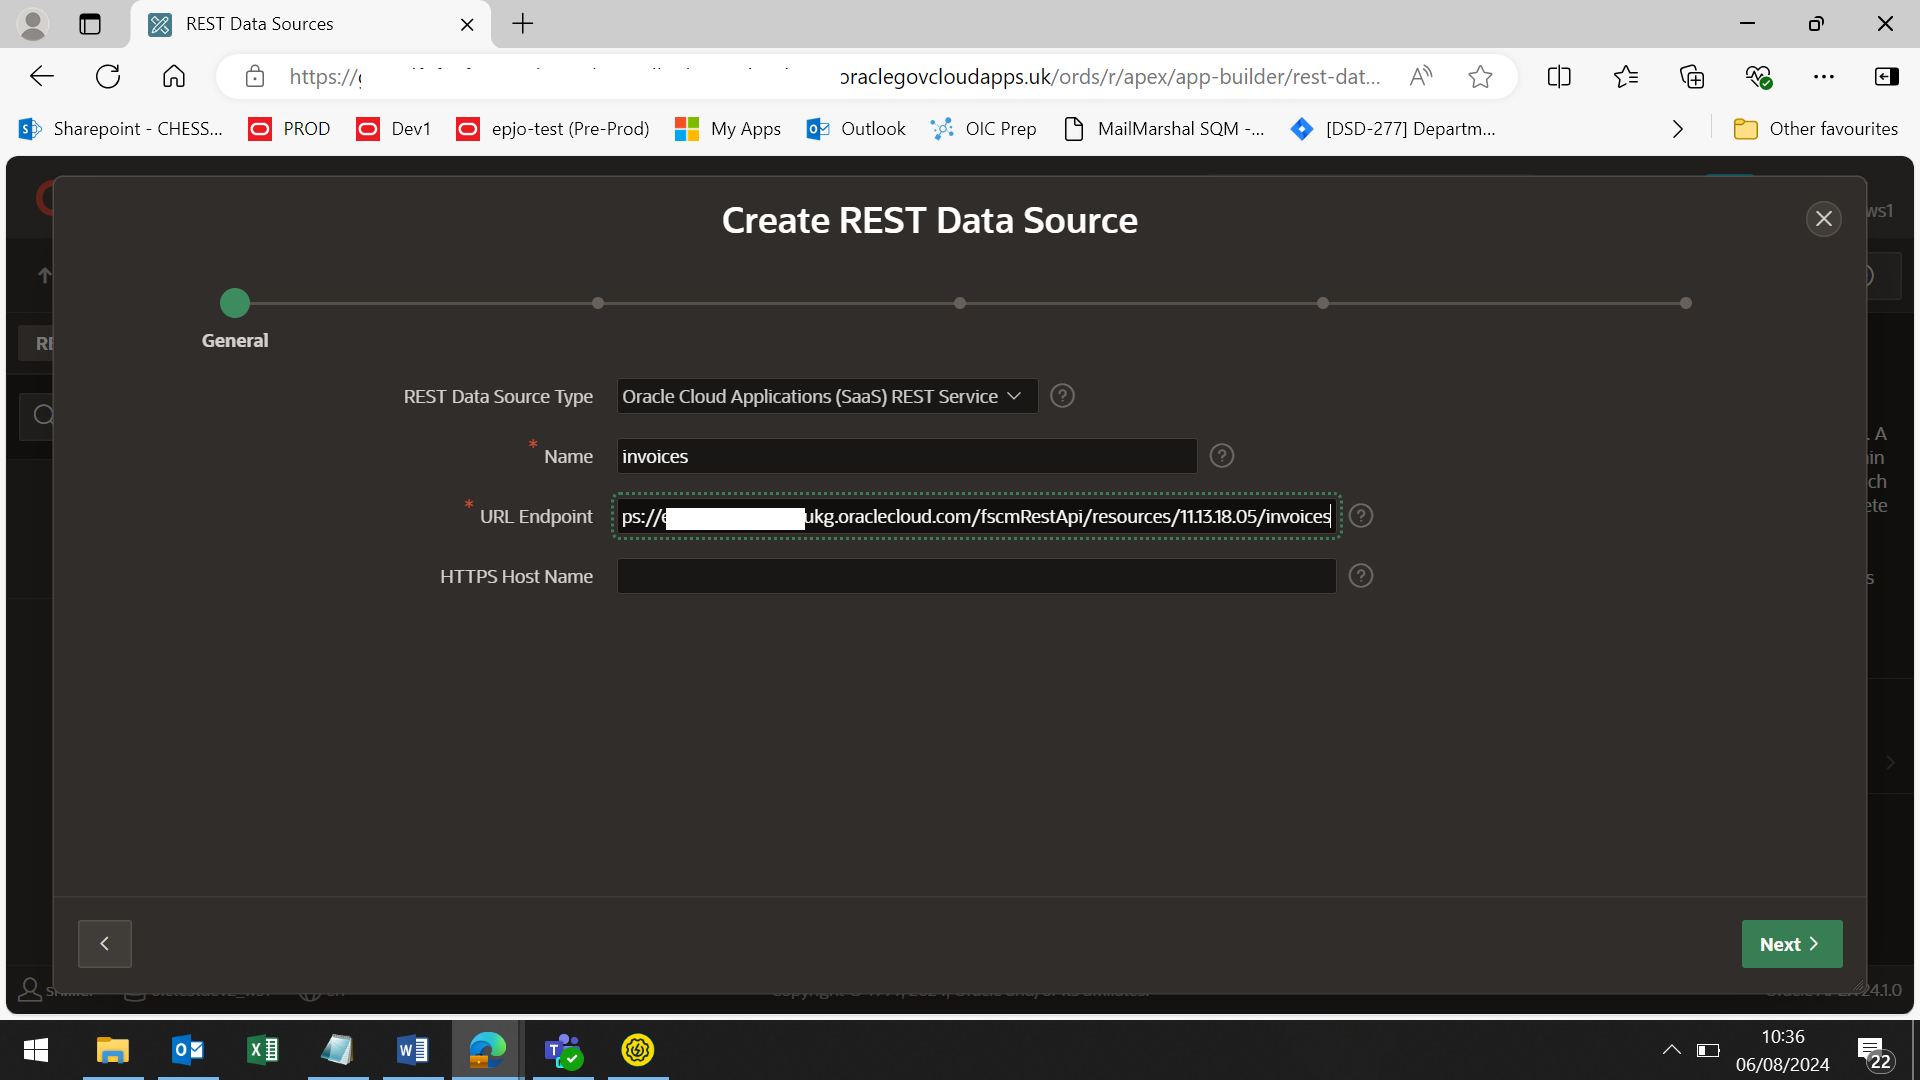Open OIC Prep bookmark

(x=983, y=129)
